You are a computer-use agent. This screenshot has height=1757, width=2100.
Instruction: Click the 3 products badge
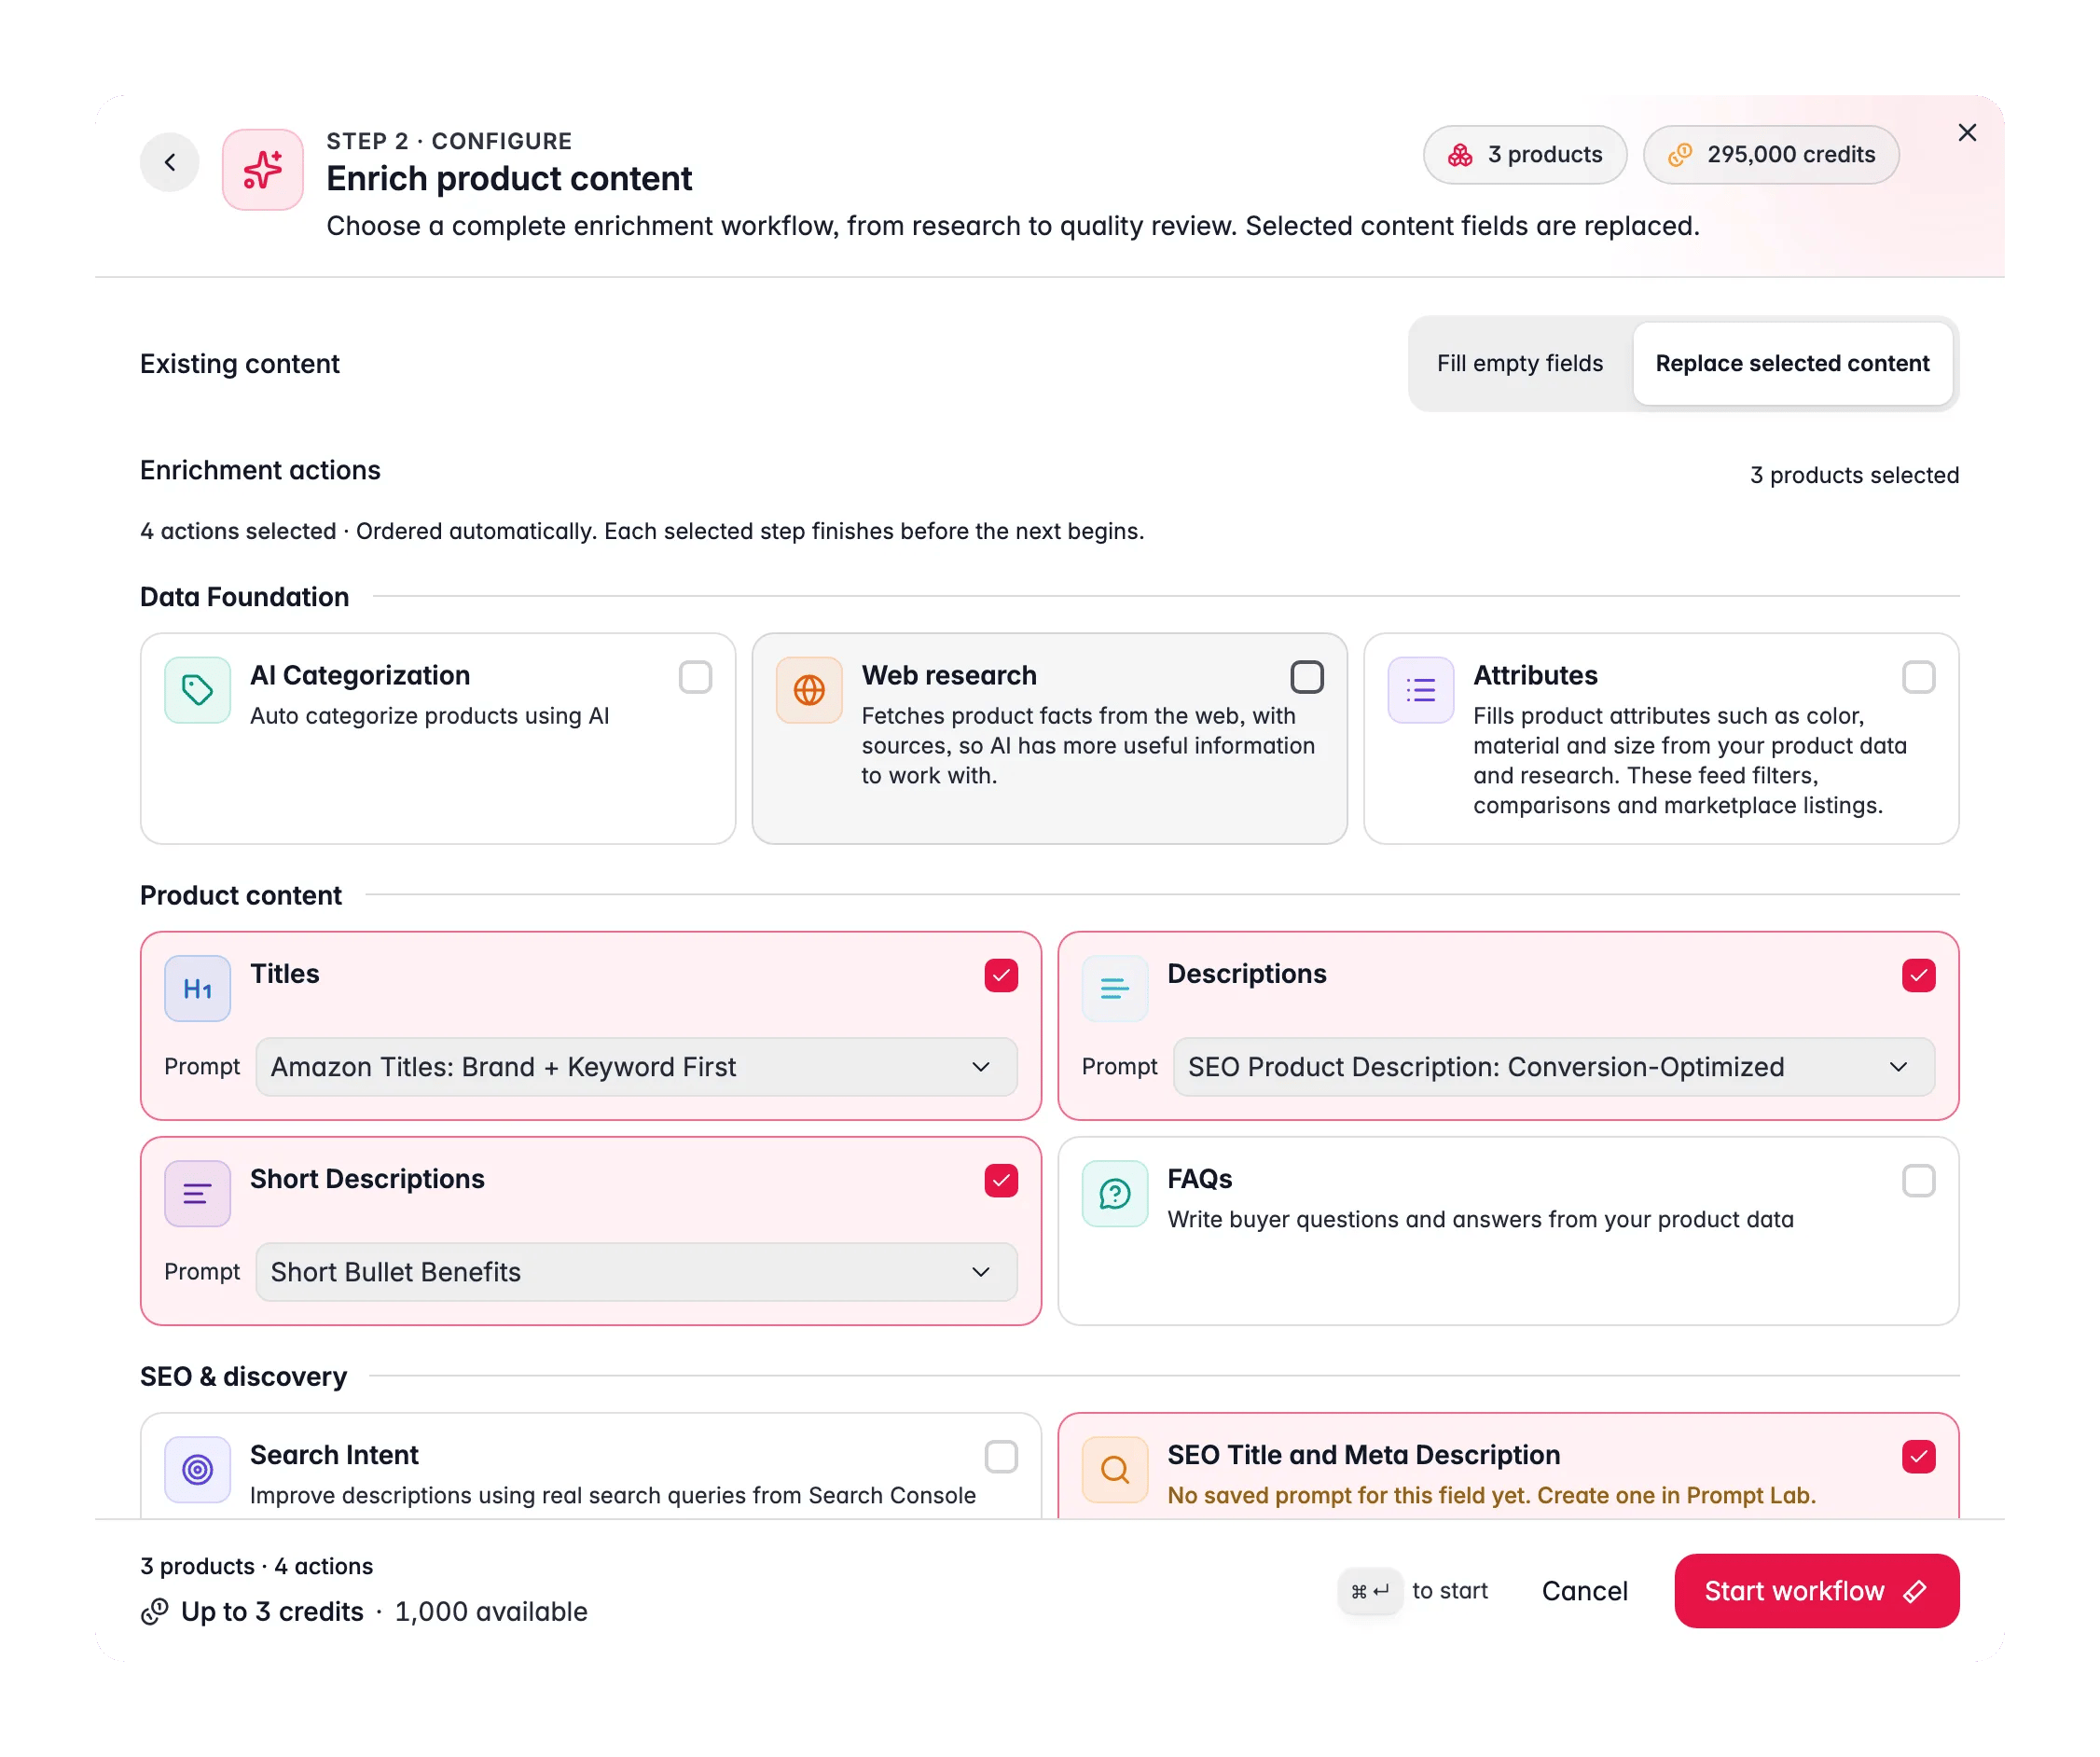[x=1525, y=155]
